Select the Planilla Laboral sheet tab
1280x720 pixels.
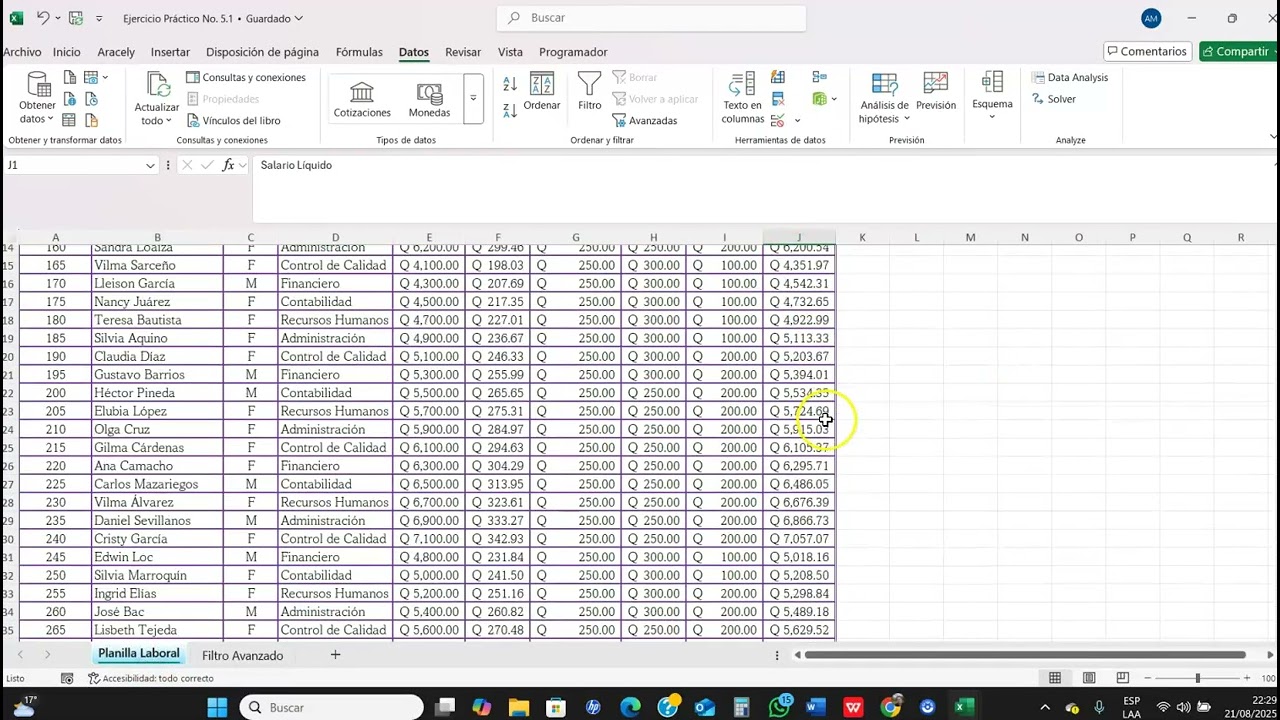point(139,654)
